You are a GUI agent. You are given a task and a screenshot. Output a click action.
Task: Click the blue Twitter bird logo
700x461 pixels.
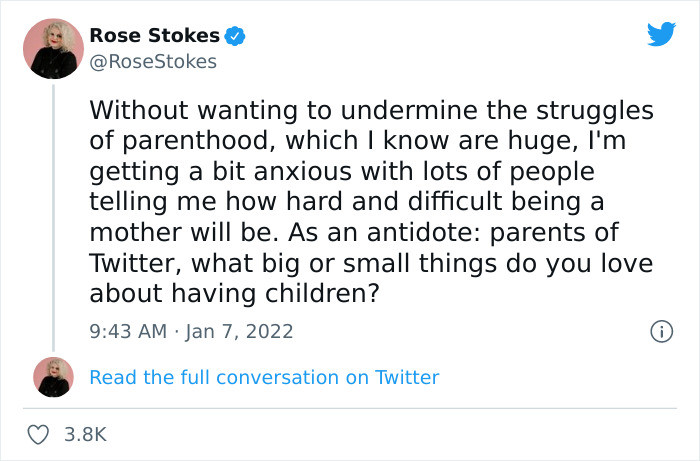pyautogui.click(x=661, y=35)
